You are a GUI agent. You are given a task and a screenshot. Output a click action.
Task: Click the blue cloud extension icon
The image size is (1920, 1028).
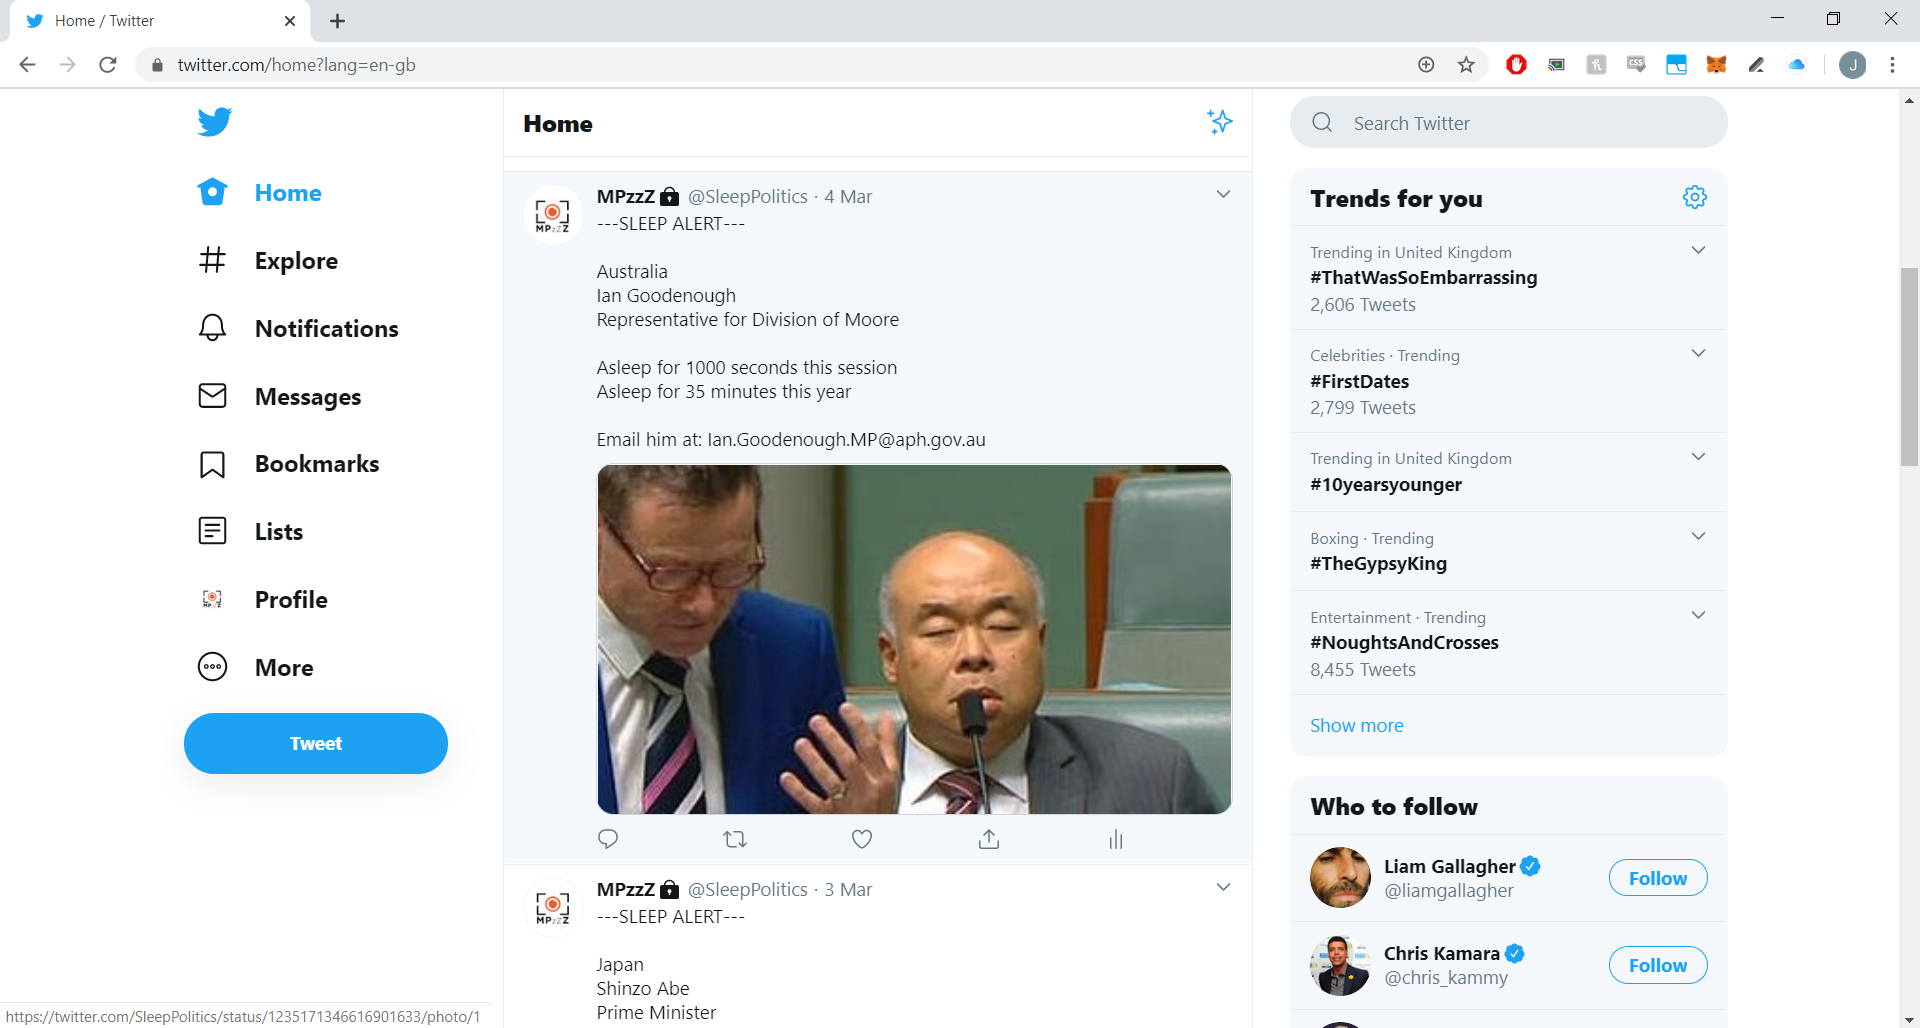tap(1797, 65)
